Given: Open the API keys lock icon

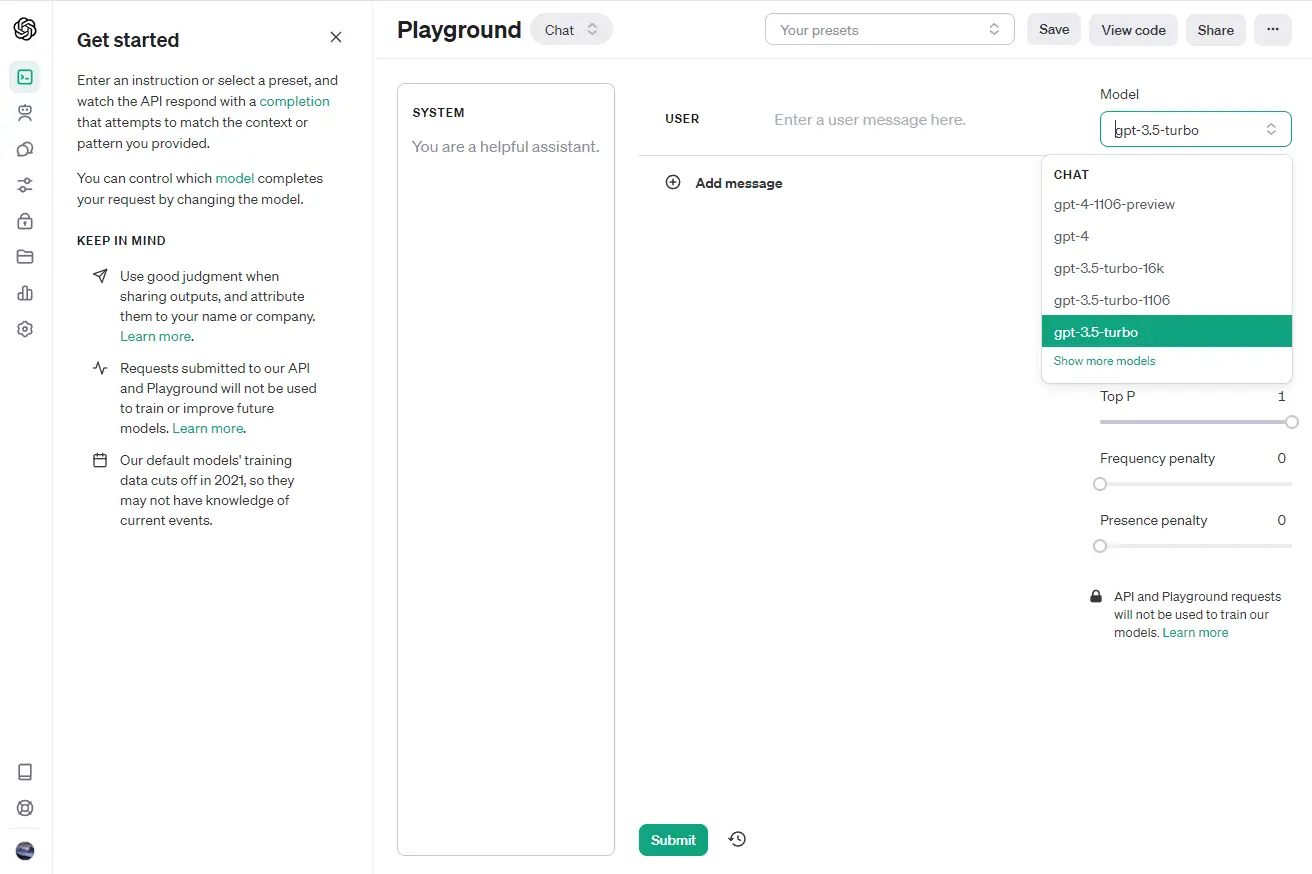Looking at the screenshot, I should click(x=25, y=221).
